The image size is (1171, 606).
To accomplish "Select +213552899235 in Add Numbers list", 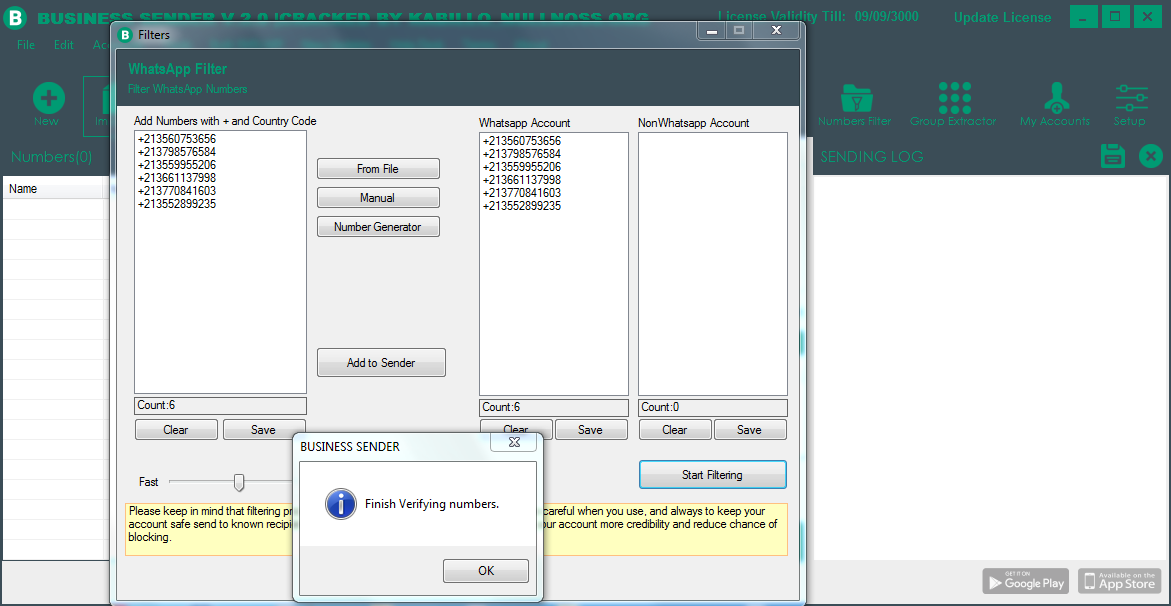I will 177,203.
